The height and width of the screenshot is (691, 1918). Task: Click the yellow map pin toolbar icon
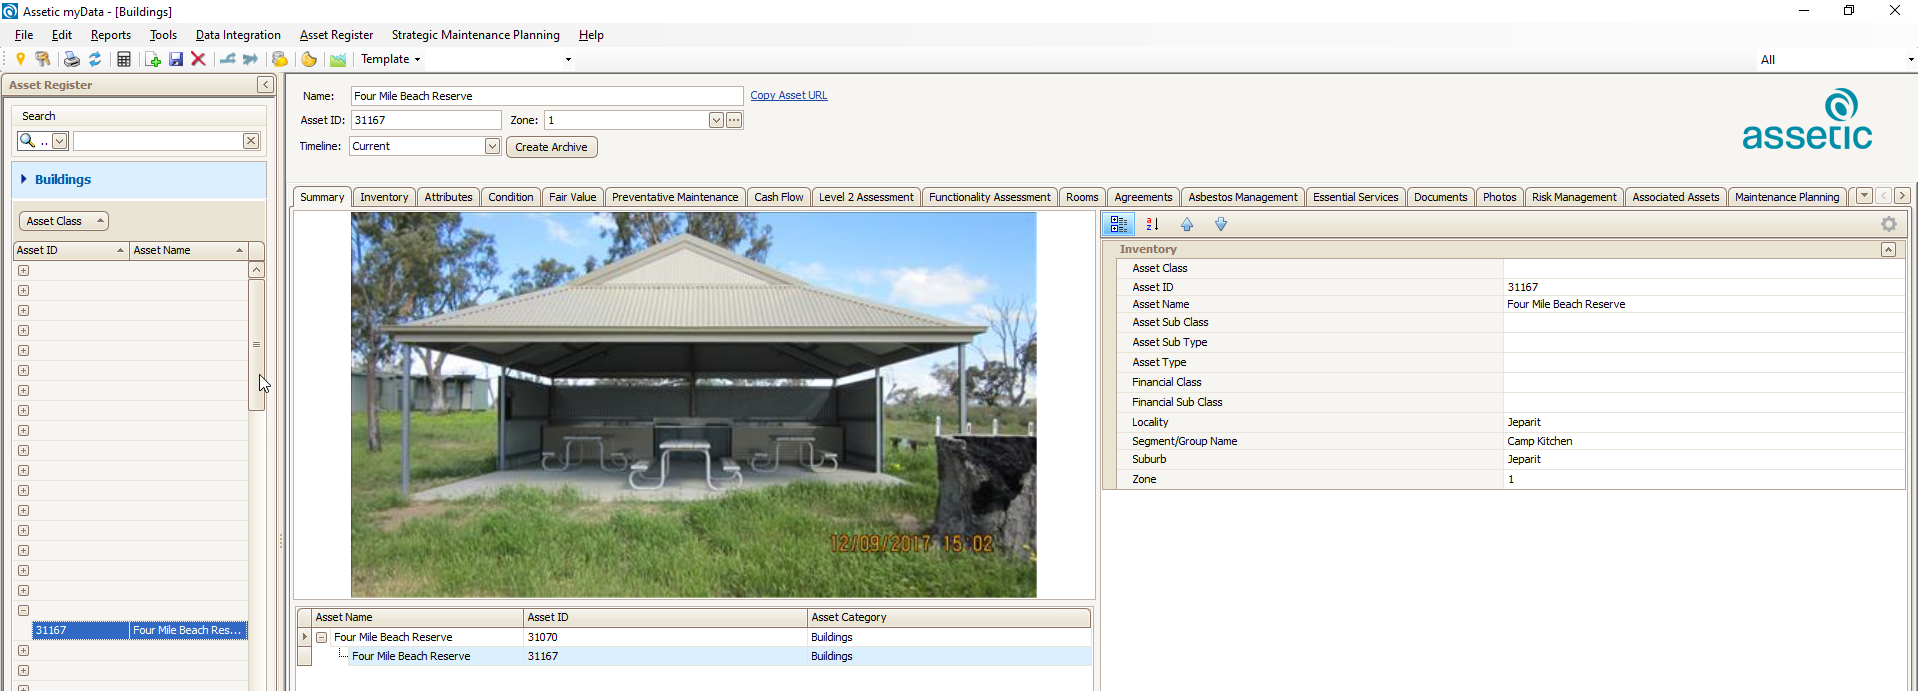(x=20, y=59)
